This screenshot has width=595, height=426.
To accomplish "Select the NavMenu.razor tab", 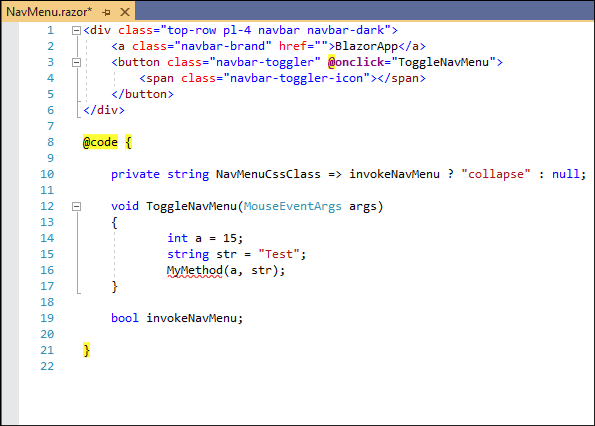I will pyautogui.click(x=49, y=12).
